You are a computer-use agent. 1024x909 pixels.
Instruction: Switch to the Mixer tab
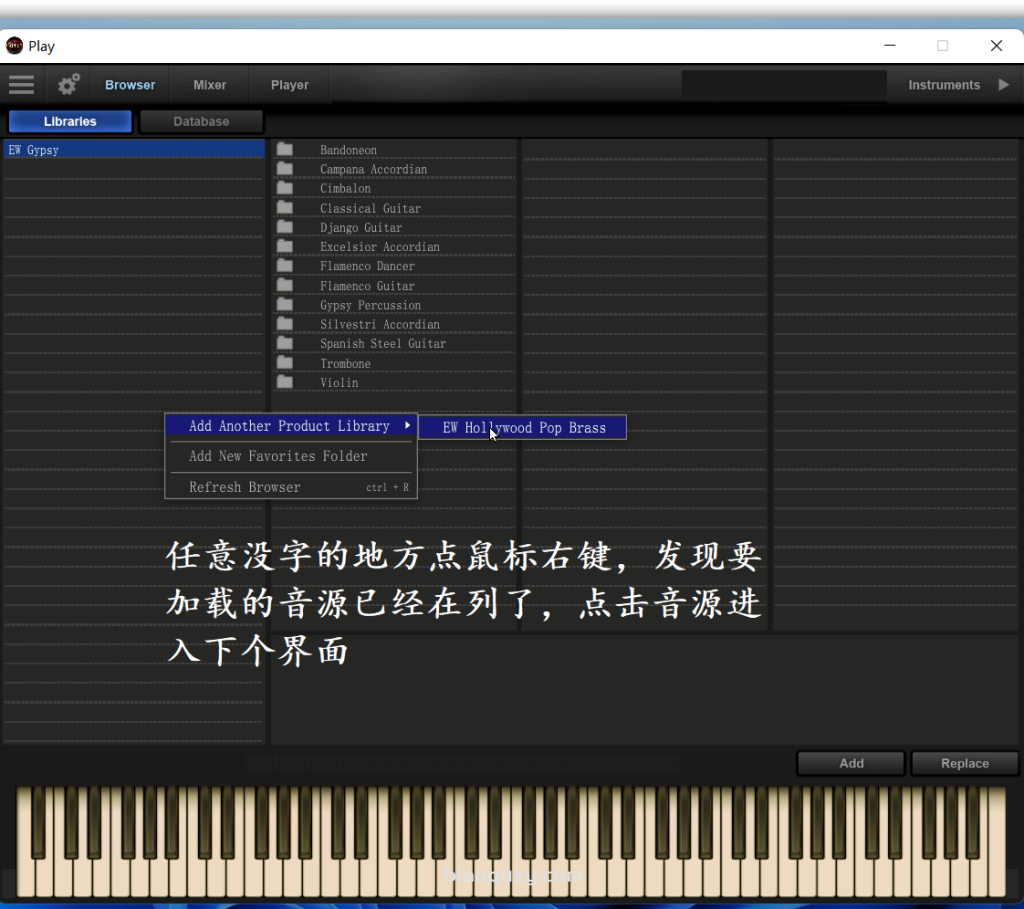(x=210, y=85)
